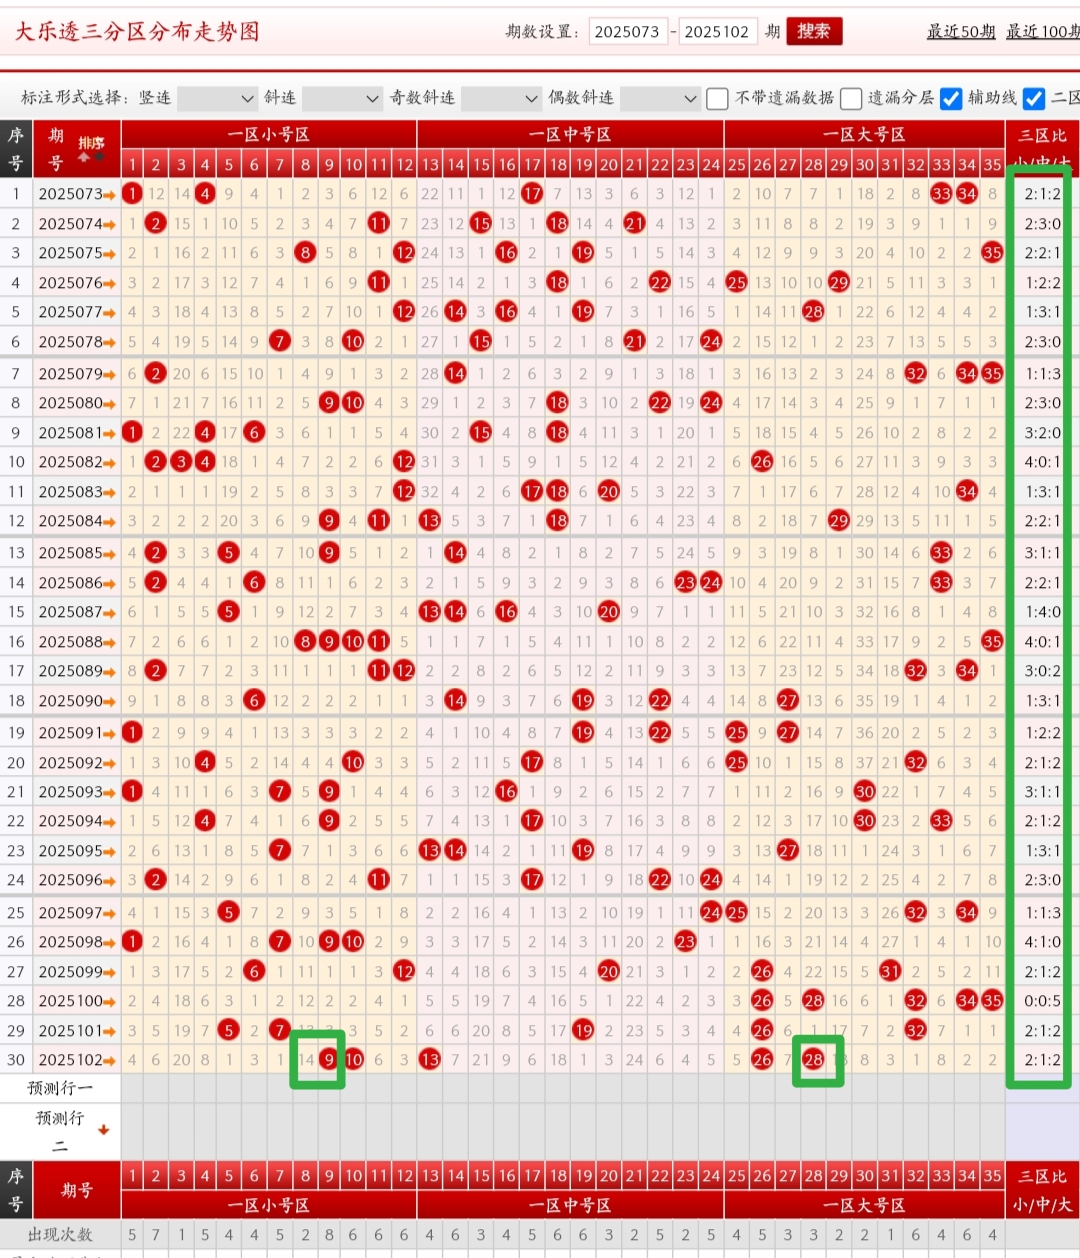Click red ball 17 in row 2025073
1080x1258 pixels.
click(532, 194)
